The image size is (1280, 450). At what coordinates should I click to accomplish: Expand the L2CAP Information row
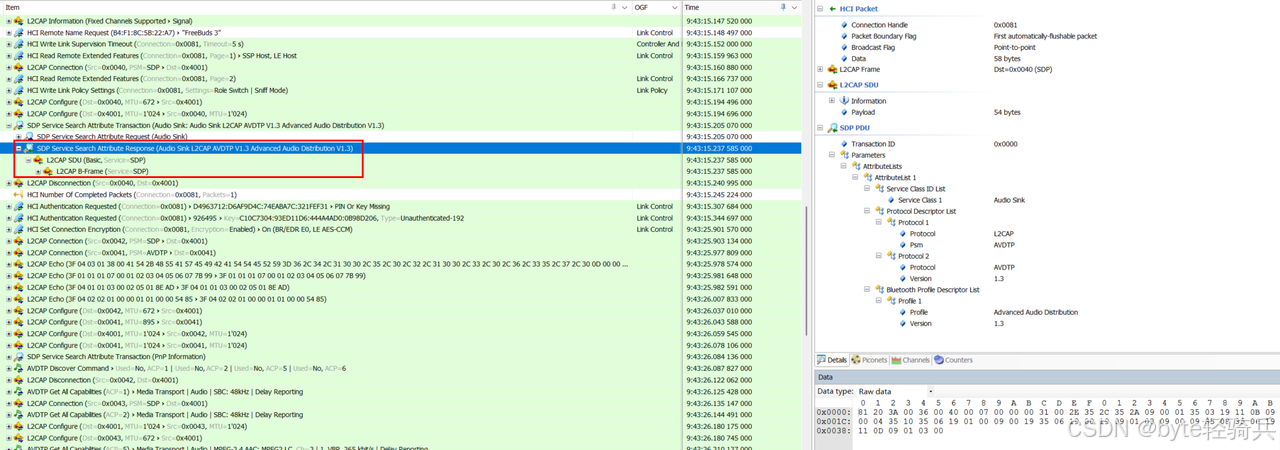point(9,20)
